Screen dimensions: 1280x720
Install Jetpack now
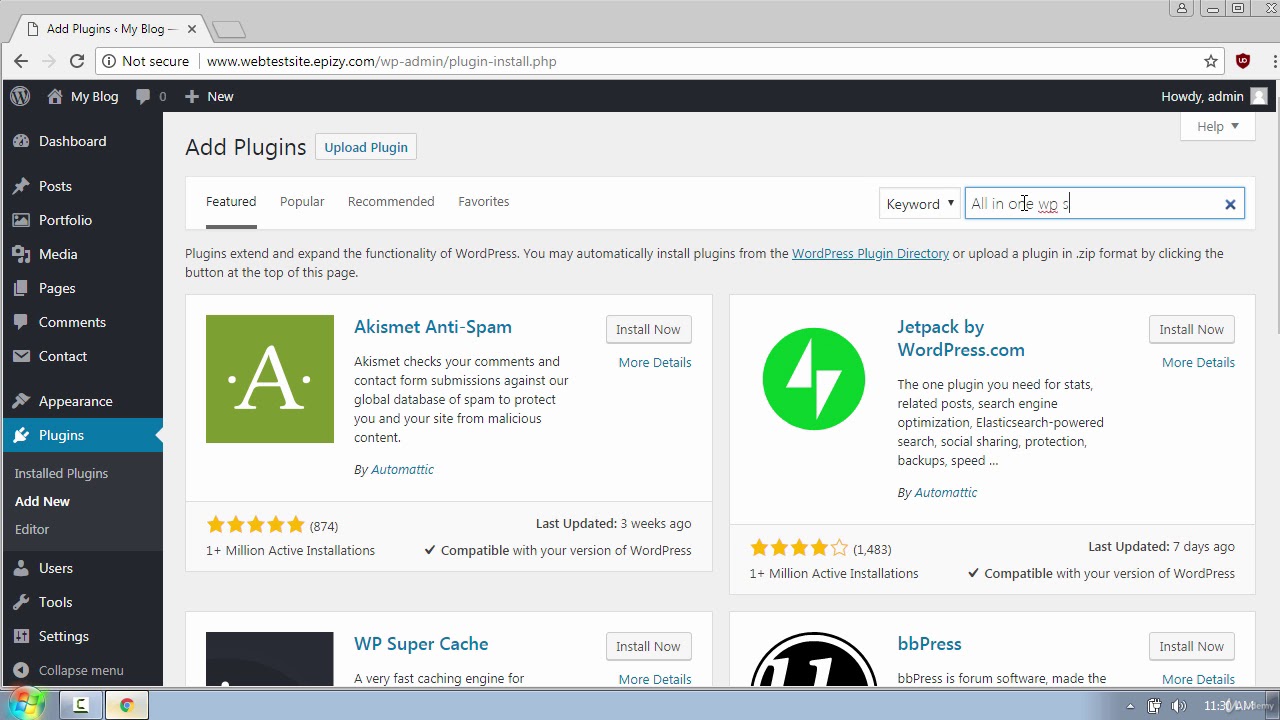(1191, 329)
